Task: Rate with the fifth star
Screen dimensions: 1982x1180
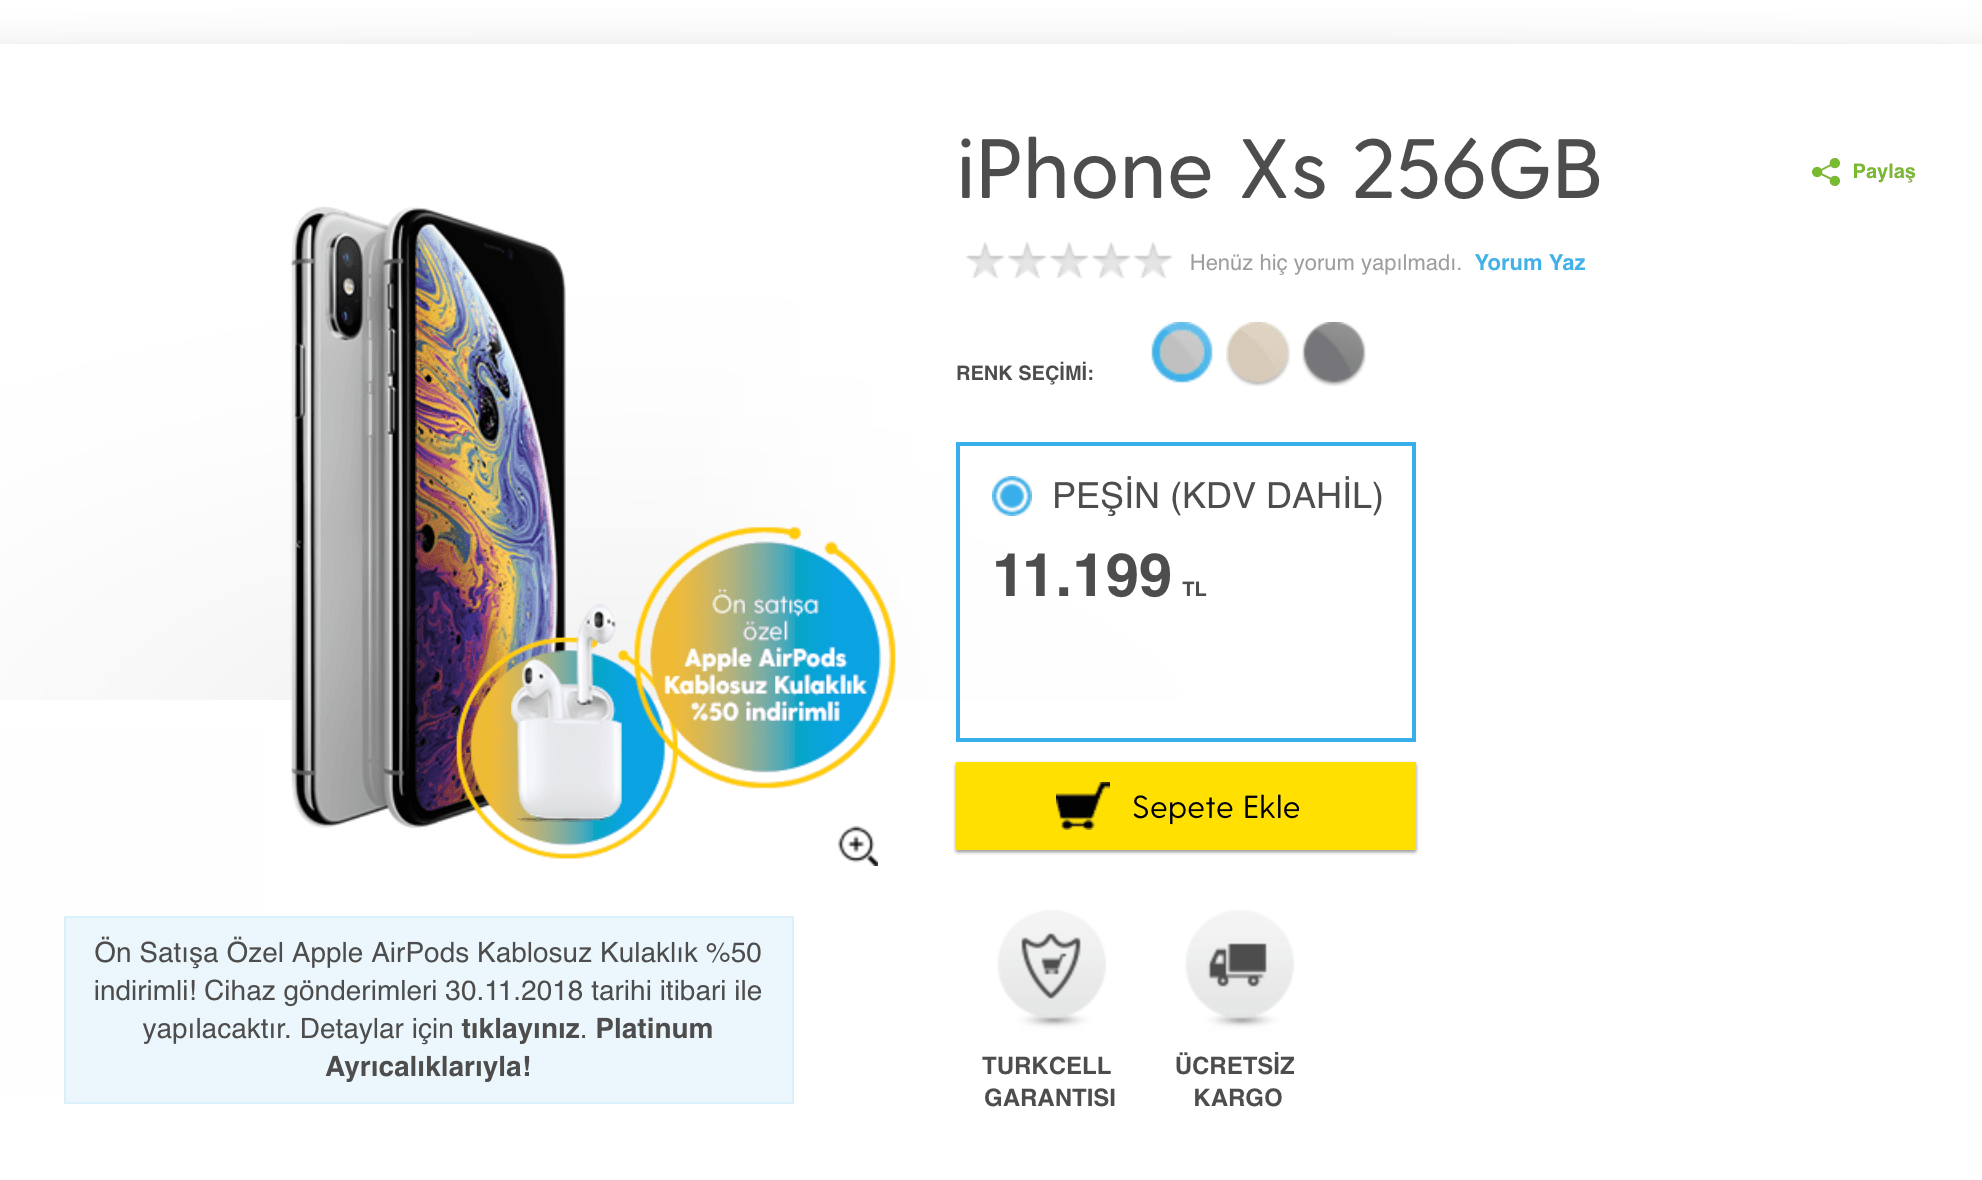Action: (1153, 261)
